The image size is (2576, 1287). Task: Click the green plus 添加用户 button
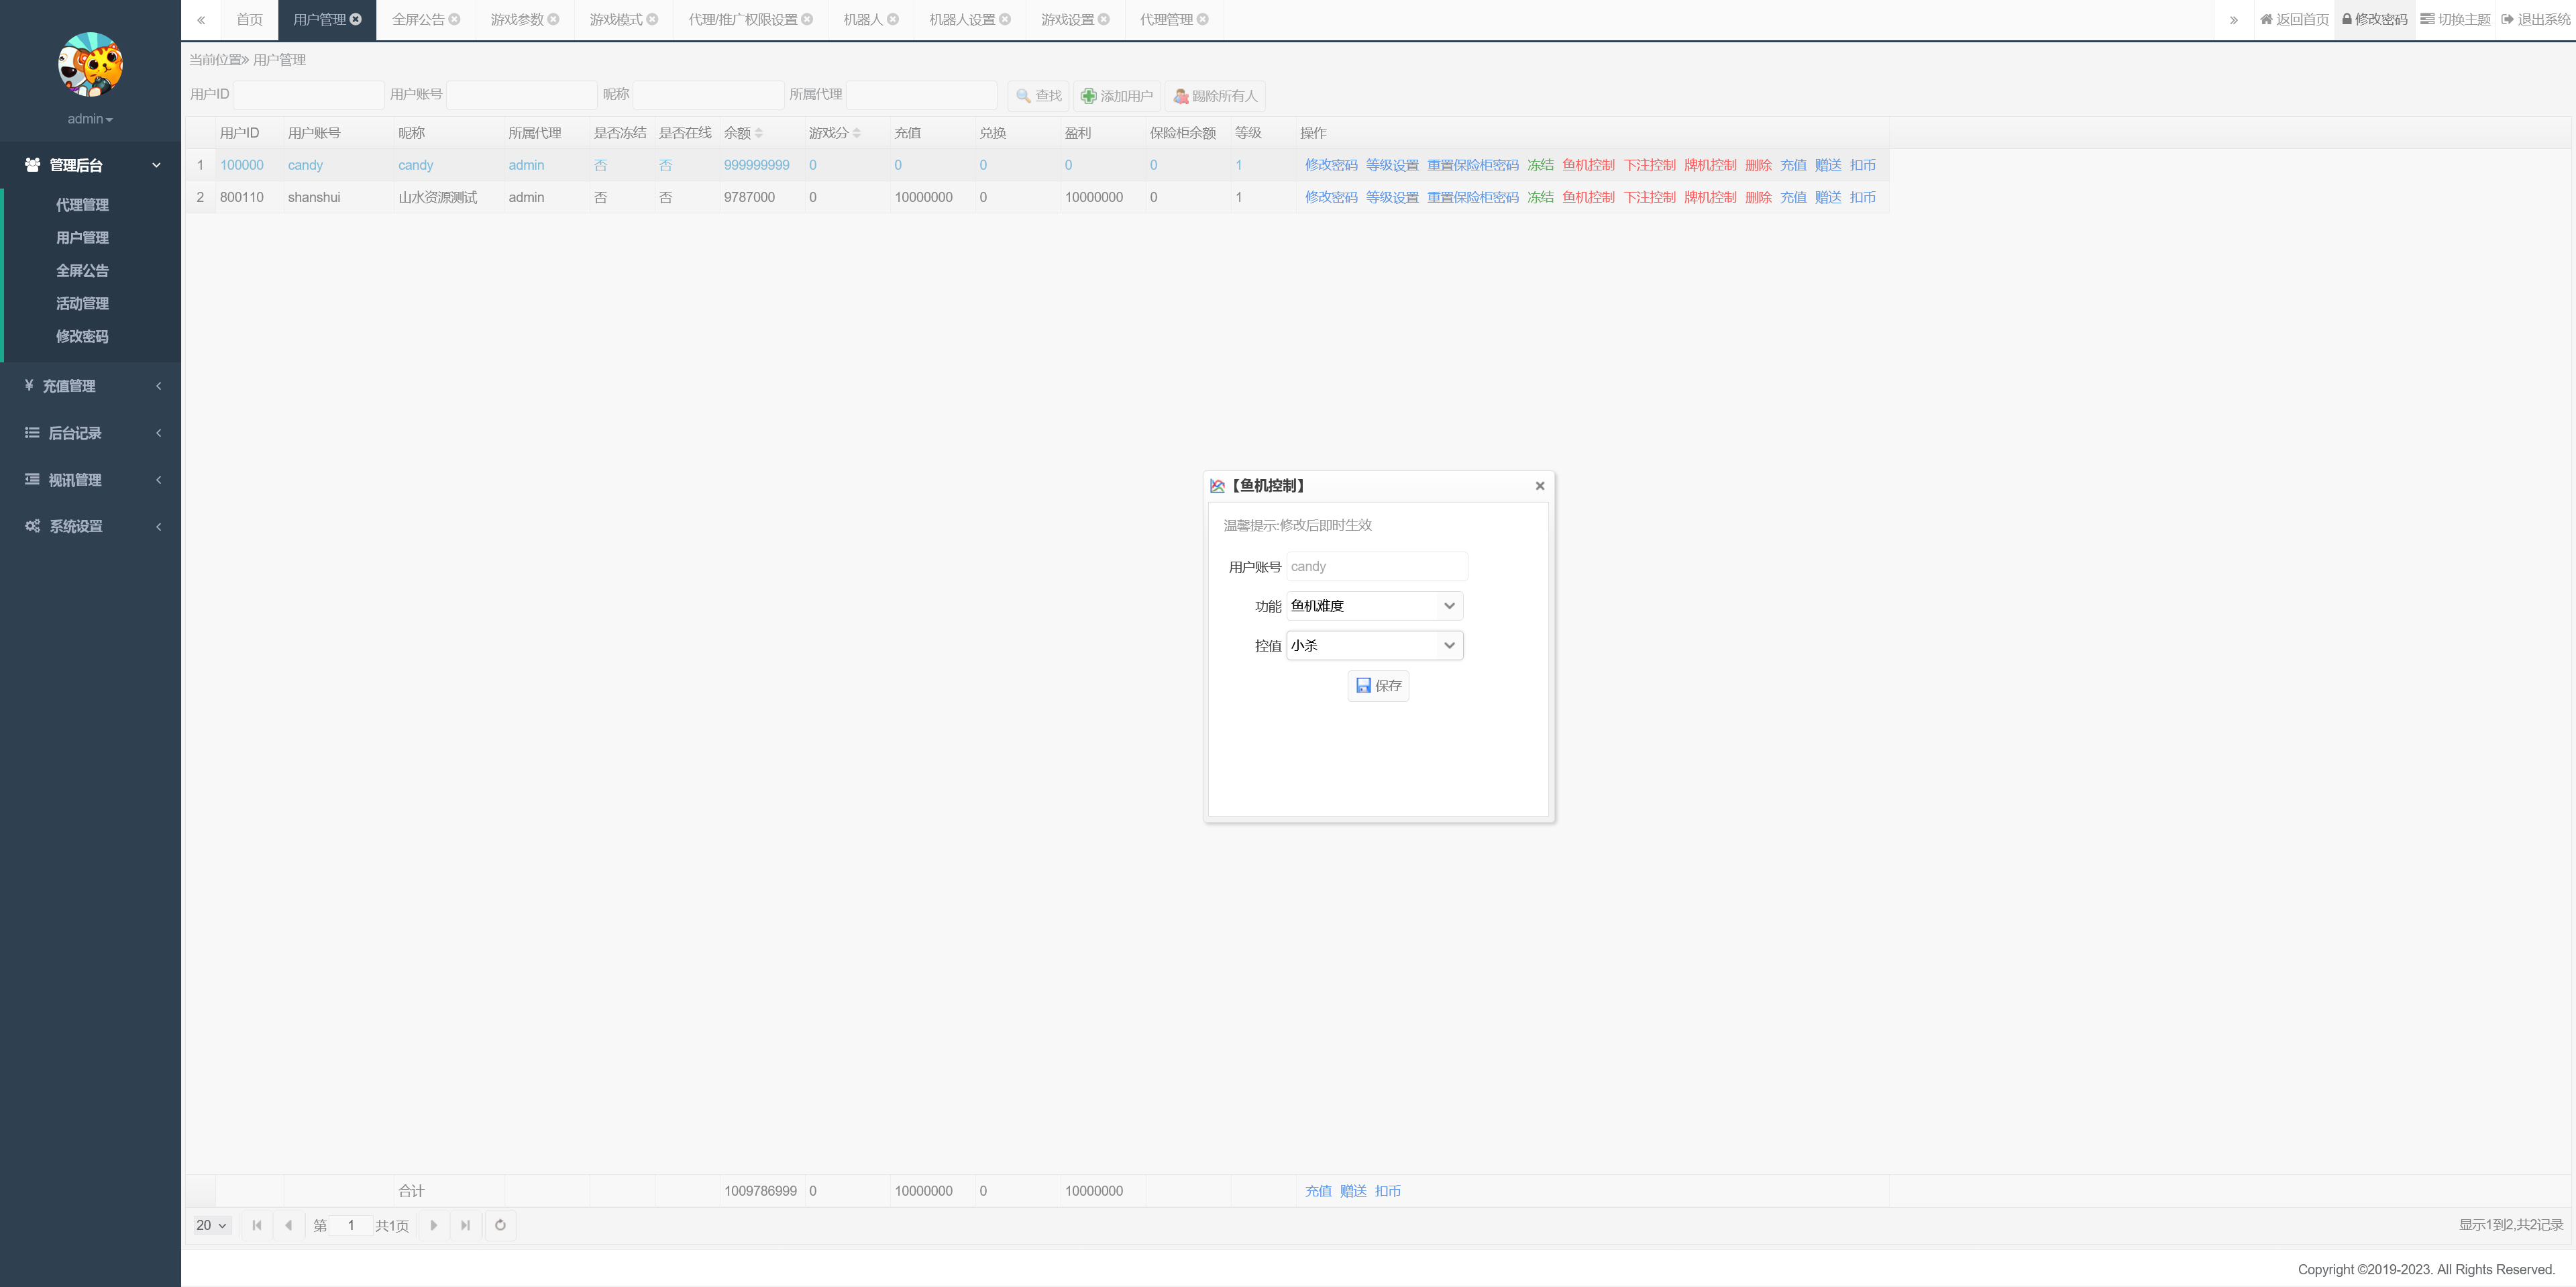pyautogui.click(x=1116, y=96)
